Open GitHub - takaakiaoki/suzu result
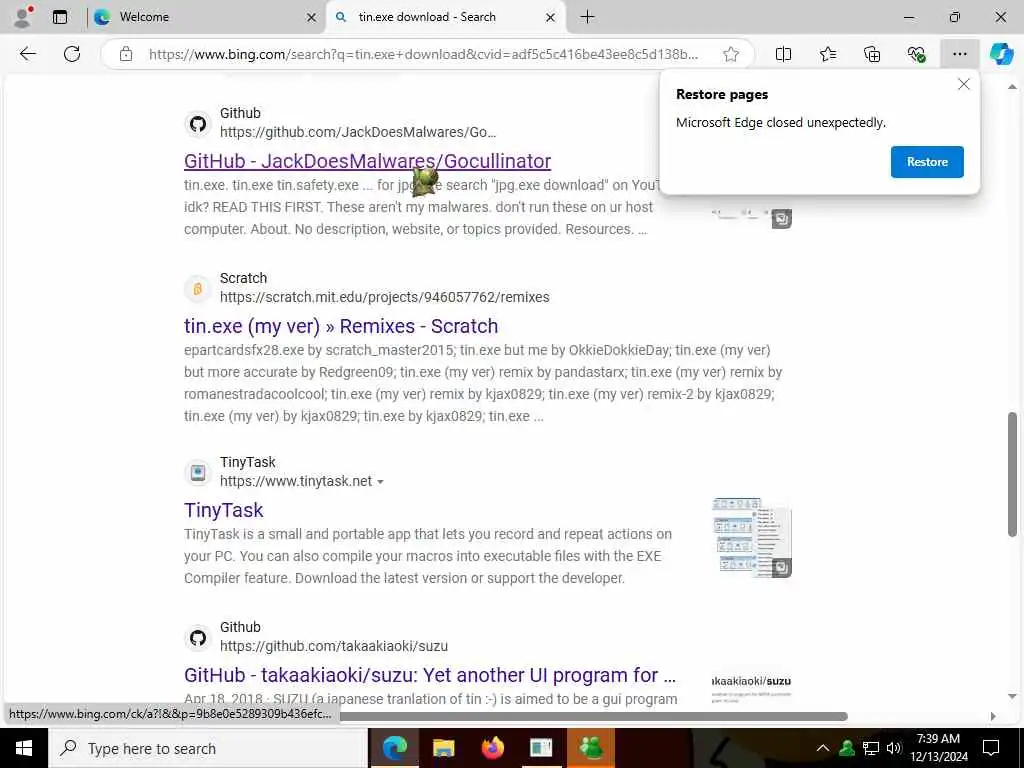1024x768 pixels. pos(430,675)
